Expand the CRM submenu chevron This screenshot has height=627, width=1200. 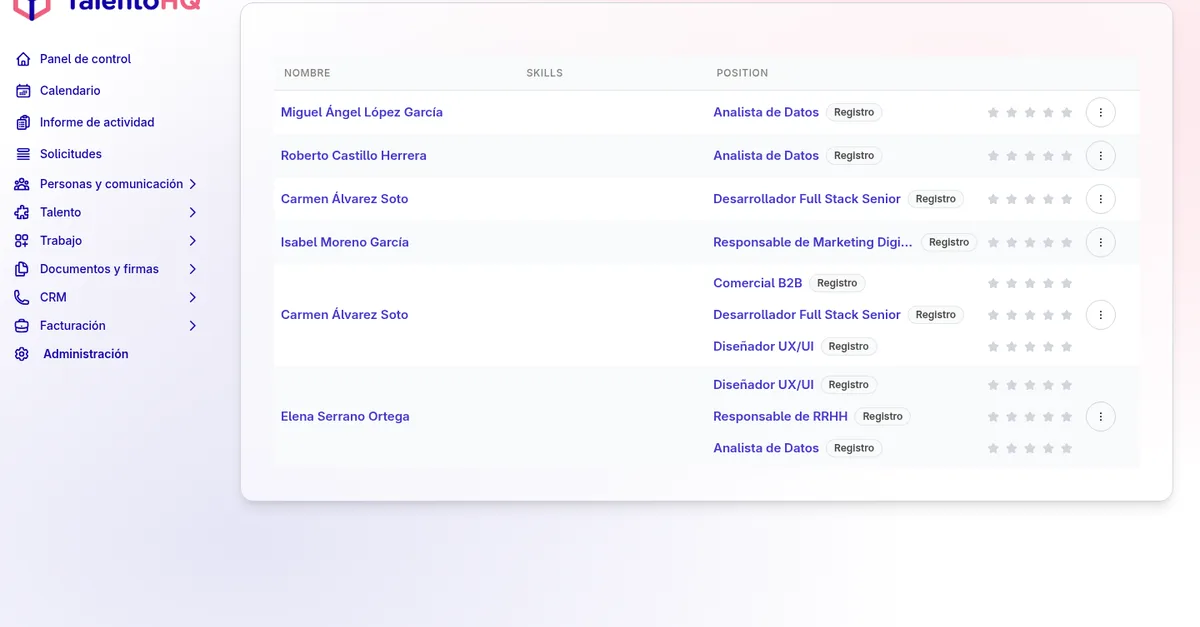point(193,297)
